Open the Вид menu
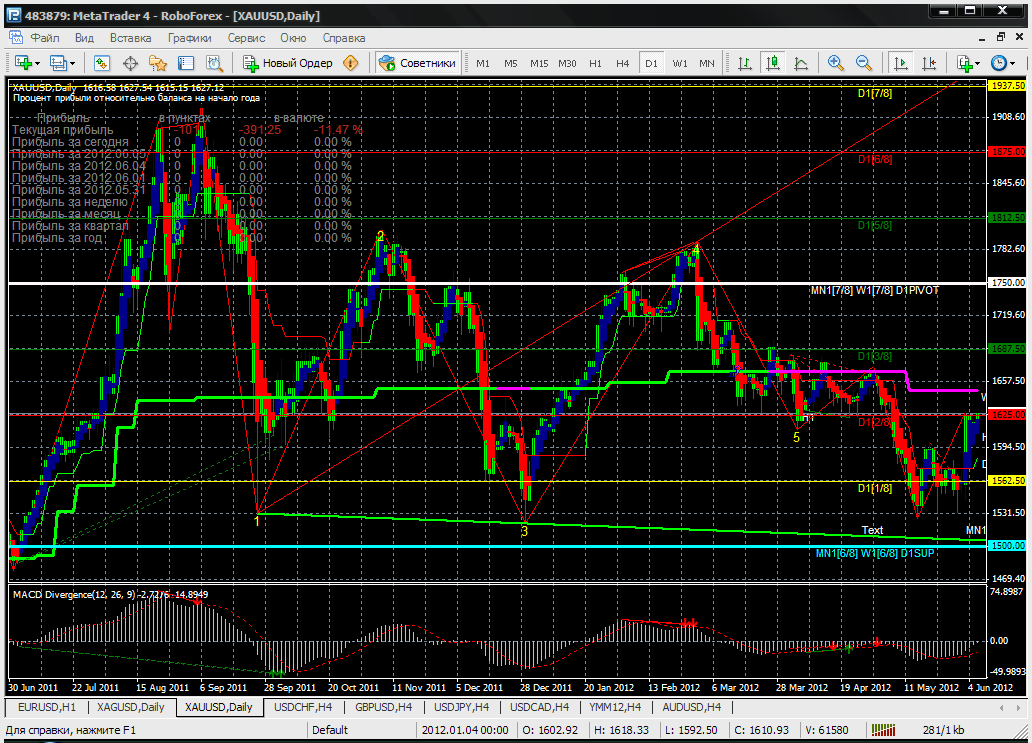The height and width of the screenshot is (743, 1032). (84, 38)
